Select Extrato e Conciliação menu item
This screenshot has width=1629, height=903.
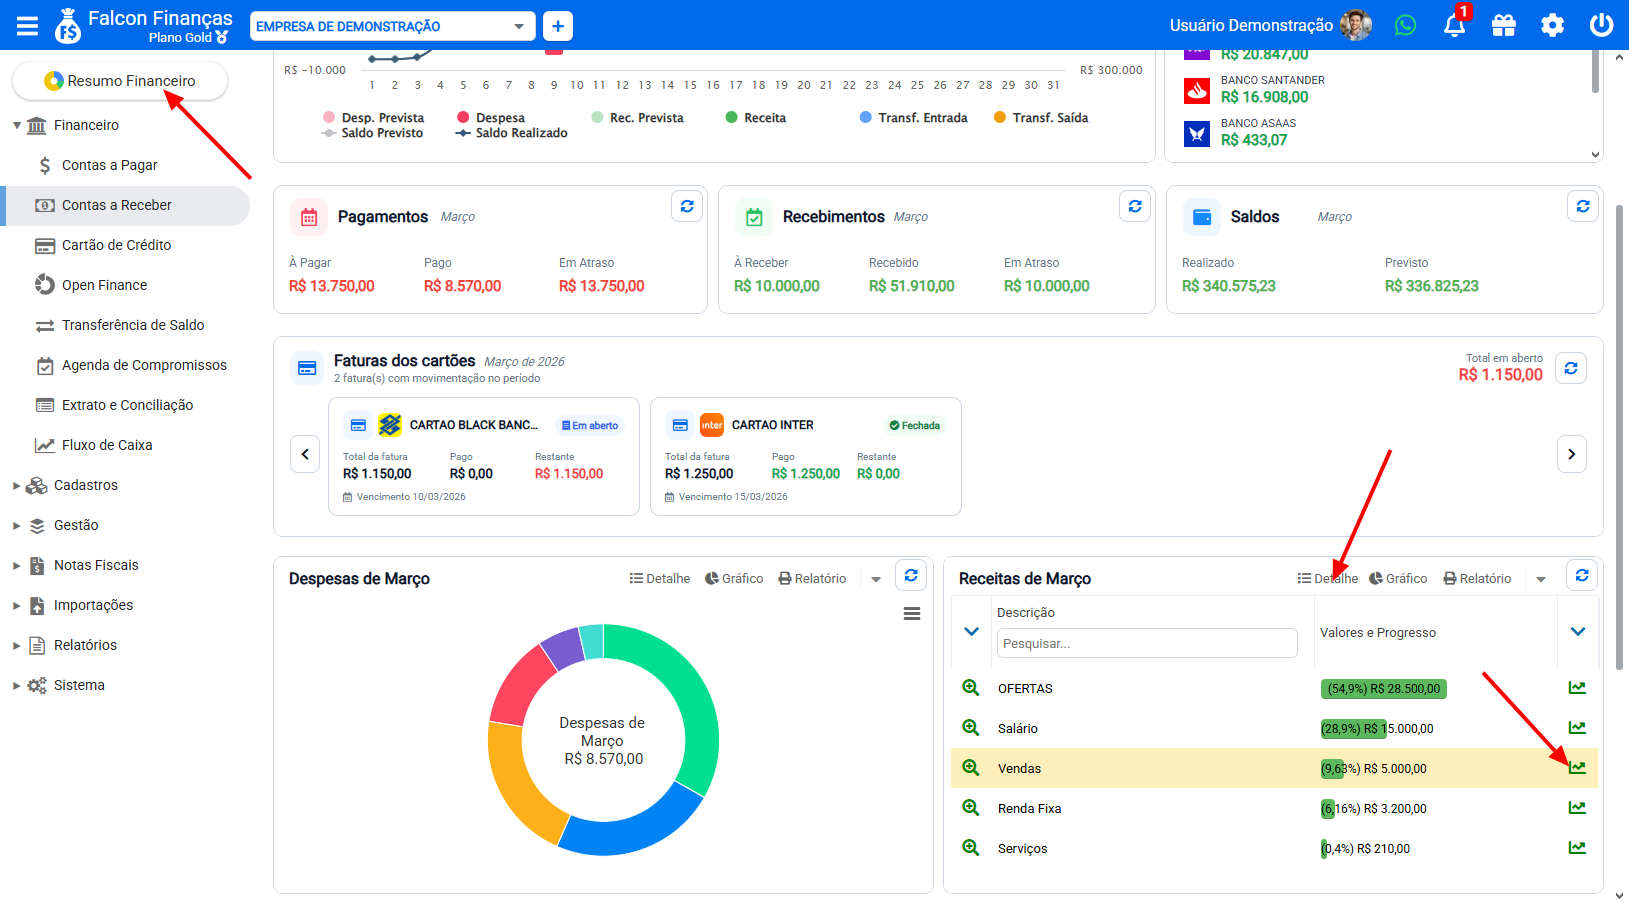pos(127,405)
